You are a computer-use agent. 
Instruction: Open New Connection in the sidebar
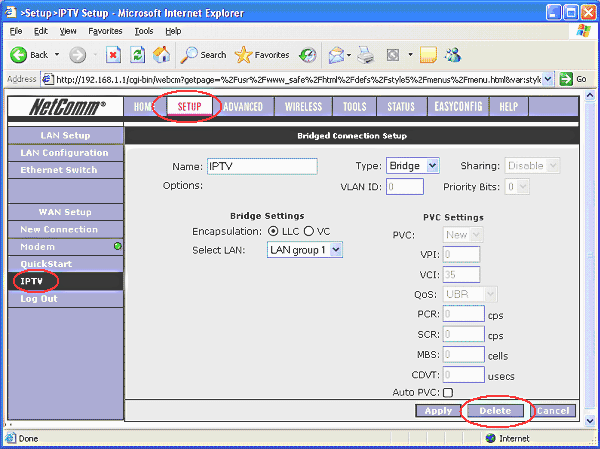coord(65,229)
